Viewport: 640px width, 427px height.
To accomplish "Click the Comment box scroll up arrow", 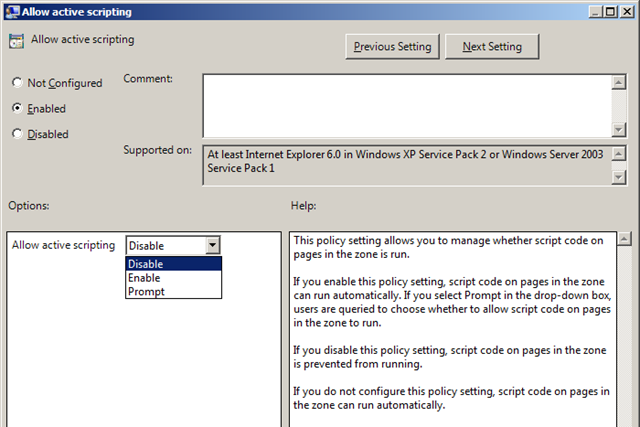I will [x=619, y=81].
